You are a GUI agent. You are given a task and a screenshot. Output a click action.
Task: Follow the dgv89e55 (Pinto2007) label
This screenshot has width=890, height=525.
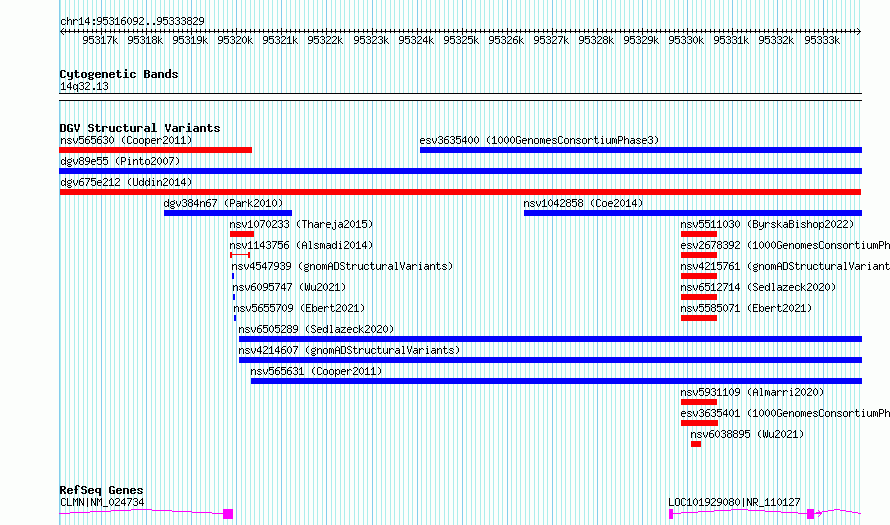120,161
